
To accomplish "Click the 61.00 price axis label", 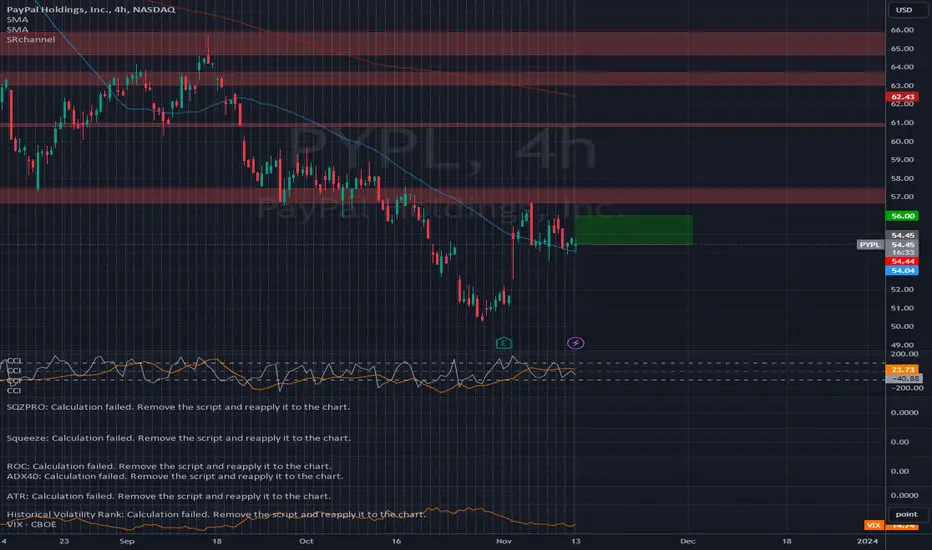I will pos(902,123).
